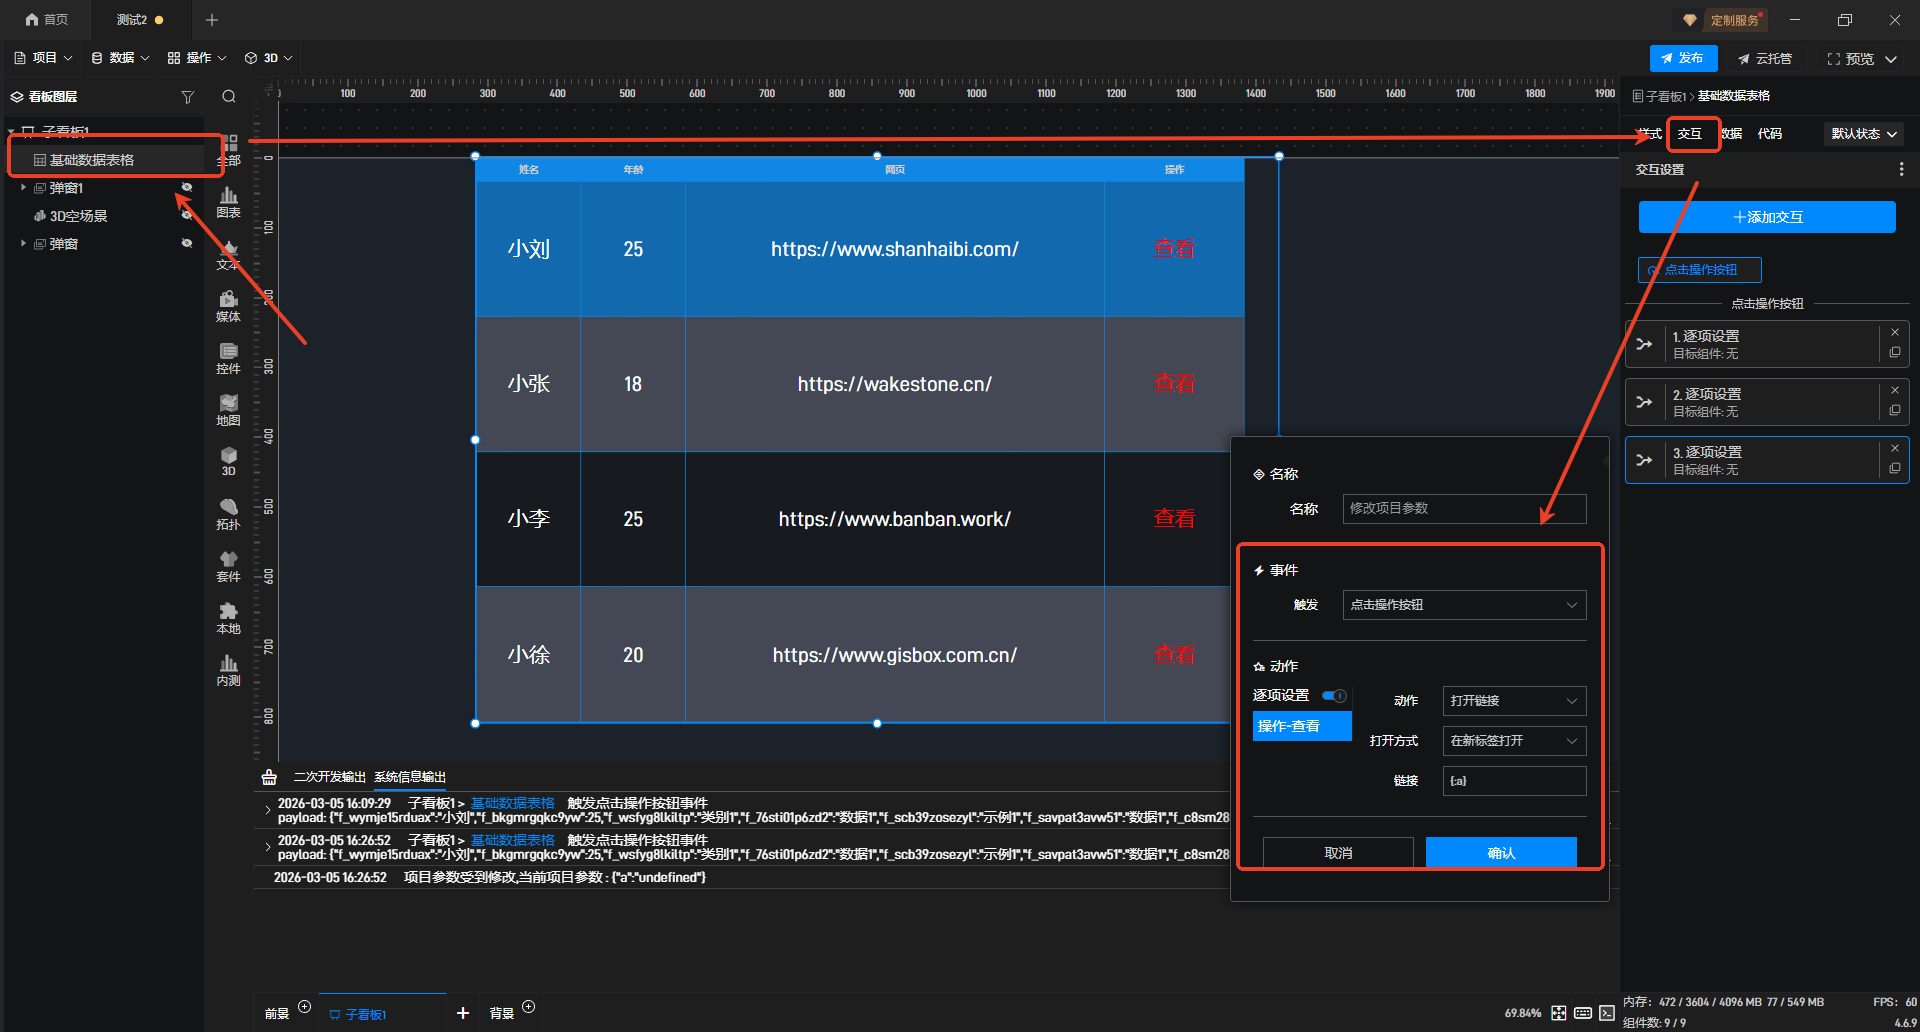Open the 触发 trigger dropdown
Viewport: 1920px width, 1032px height.
(x=1464, y=605)
